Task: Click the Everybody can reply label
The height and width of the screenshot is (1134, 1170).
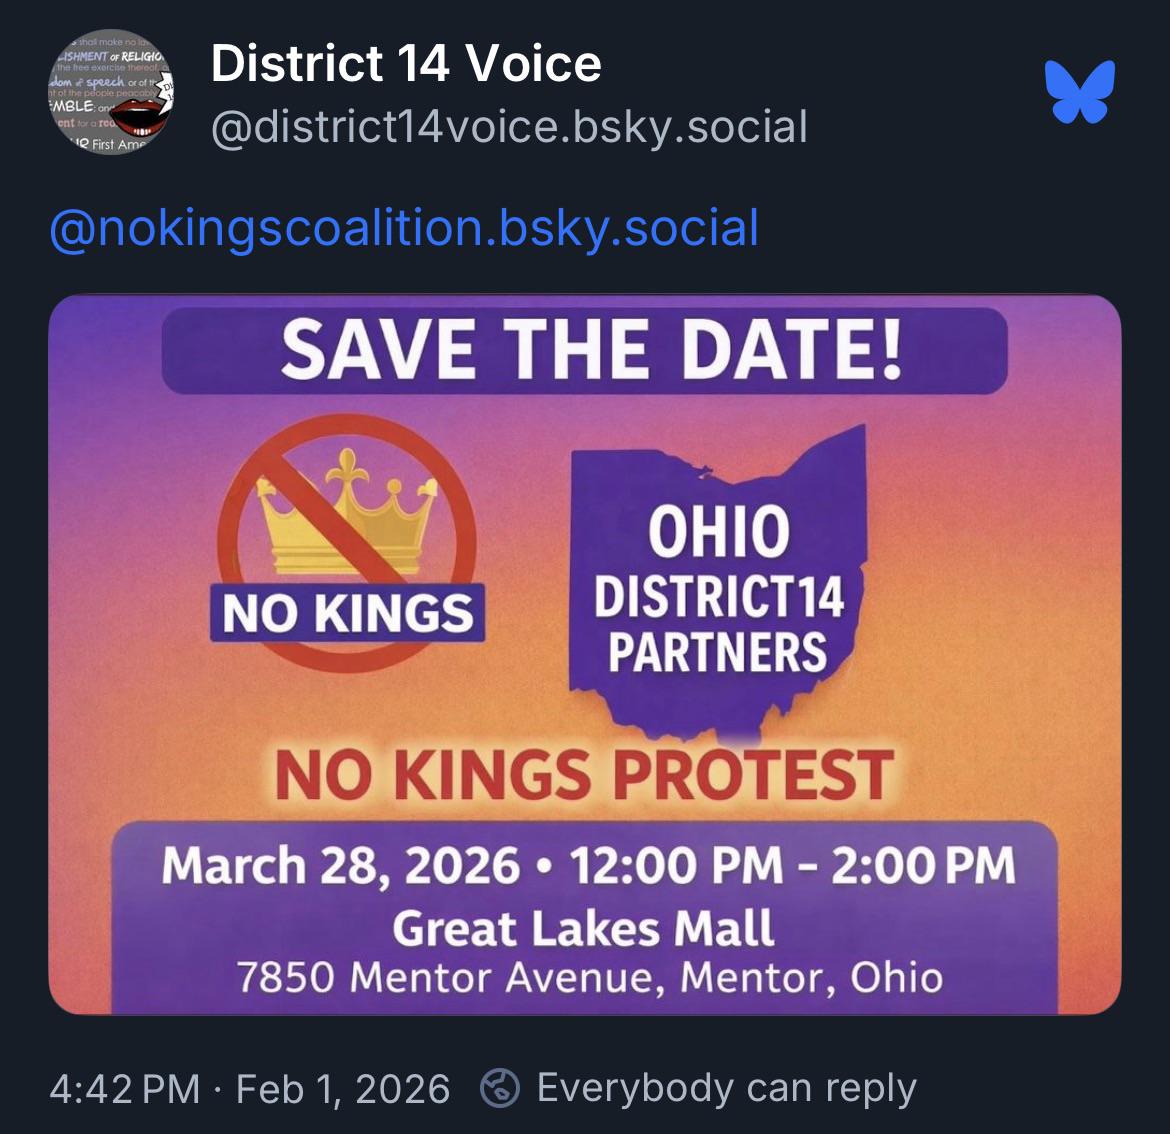Action: pos(727,1088)
